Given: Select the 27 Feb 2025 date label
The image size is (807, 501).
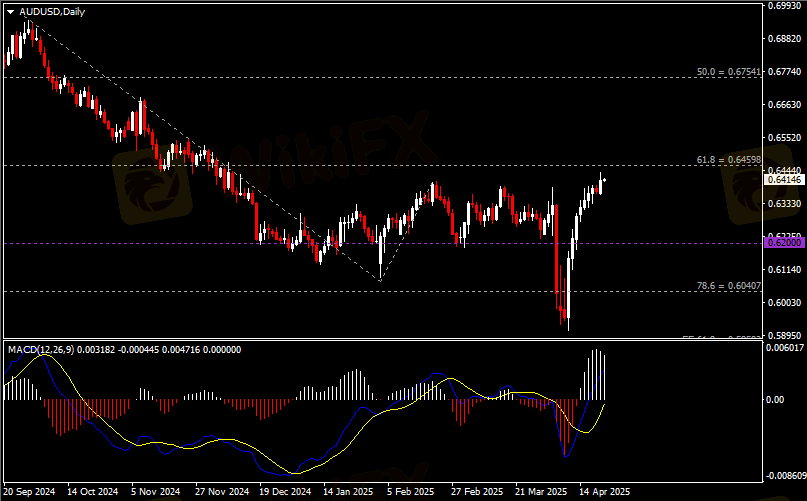Looking at the screenshot, I should pos(477,492).
